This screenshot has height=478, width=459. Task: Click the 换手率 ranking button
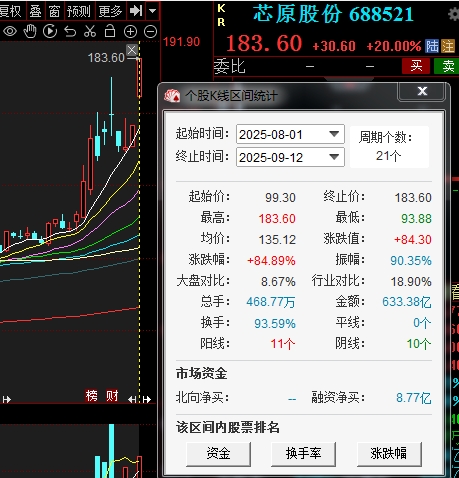click(303, 454)
